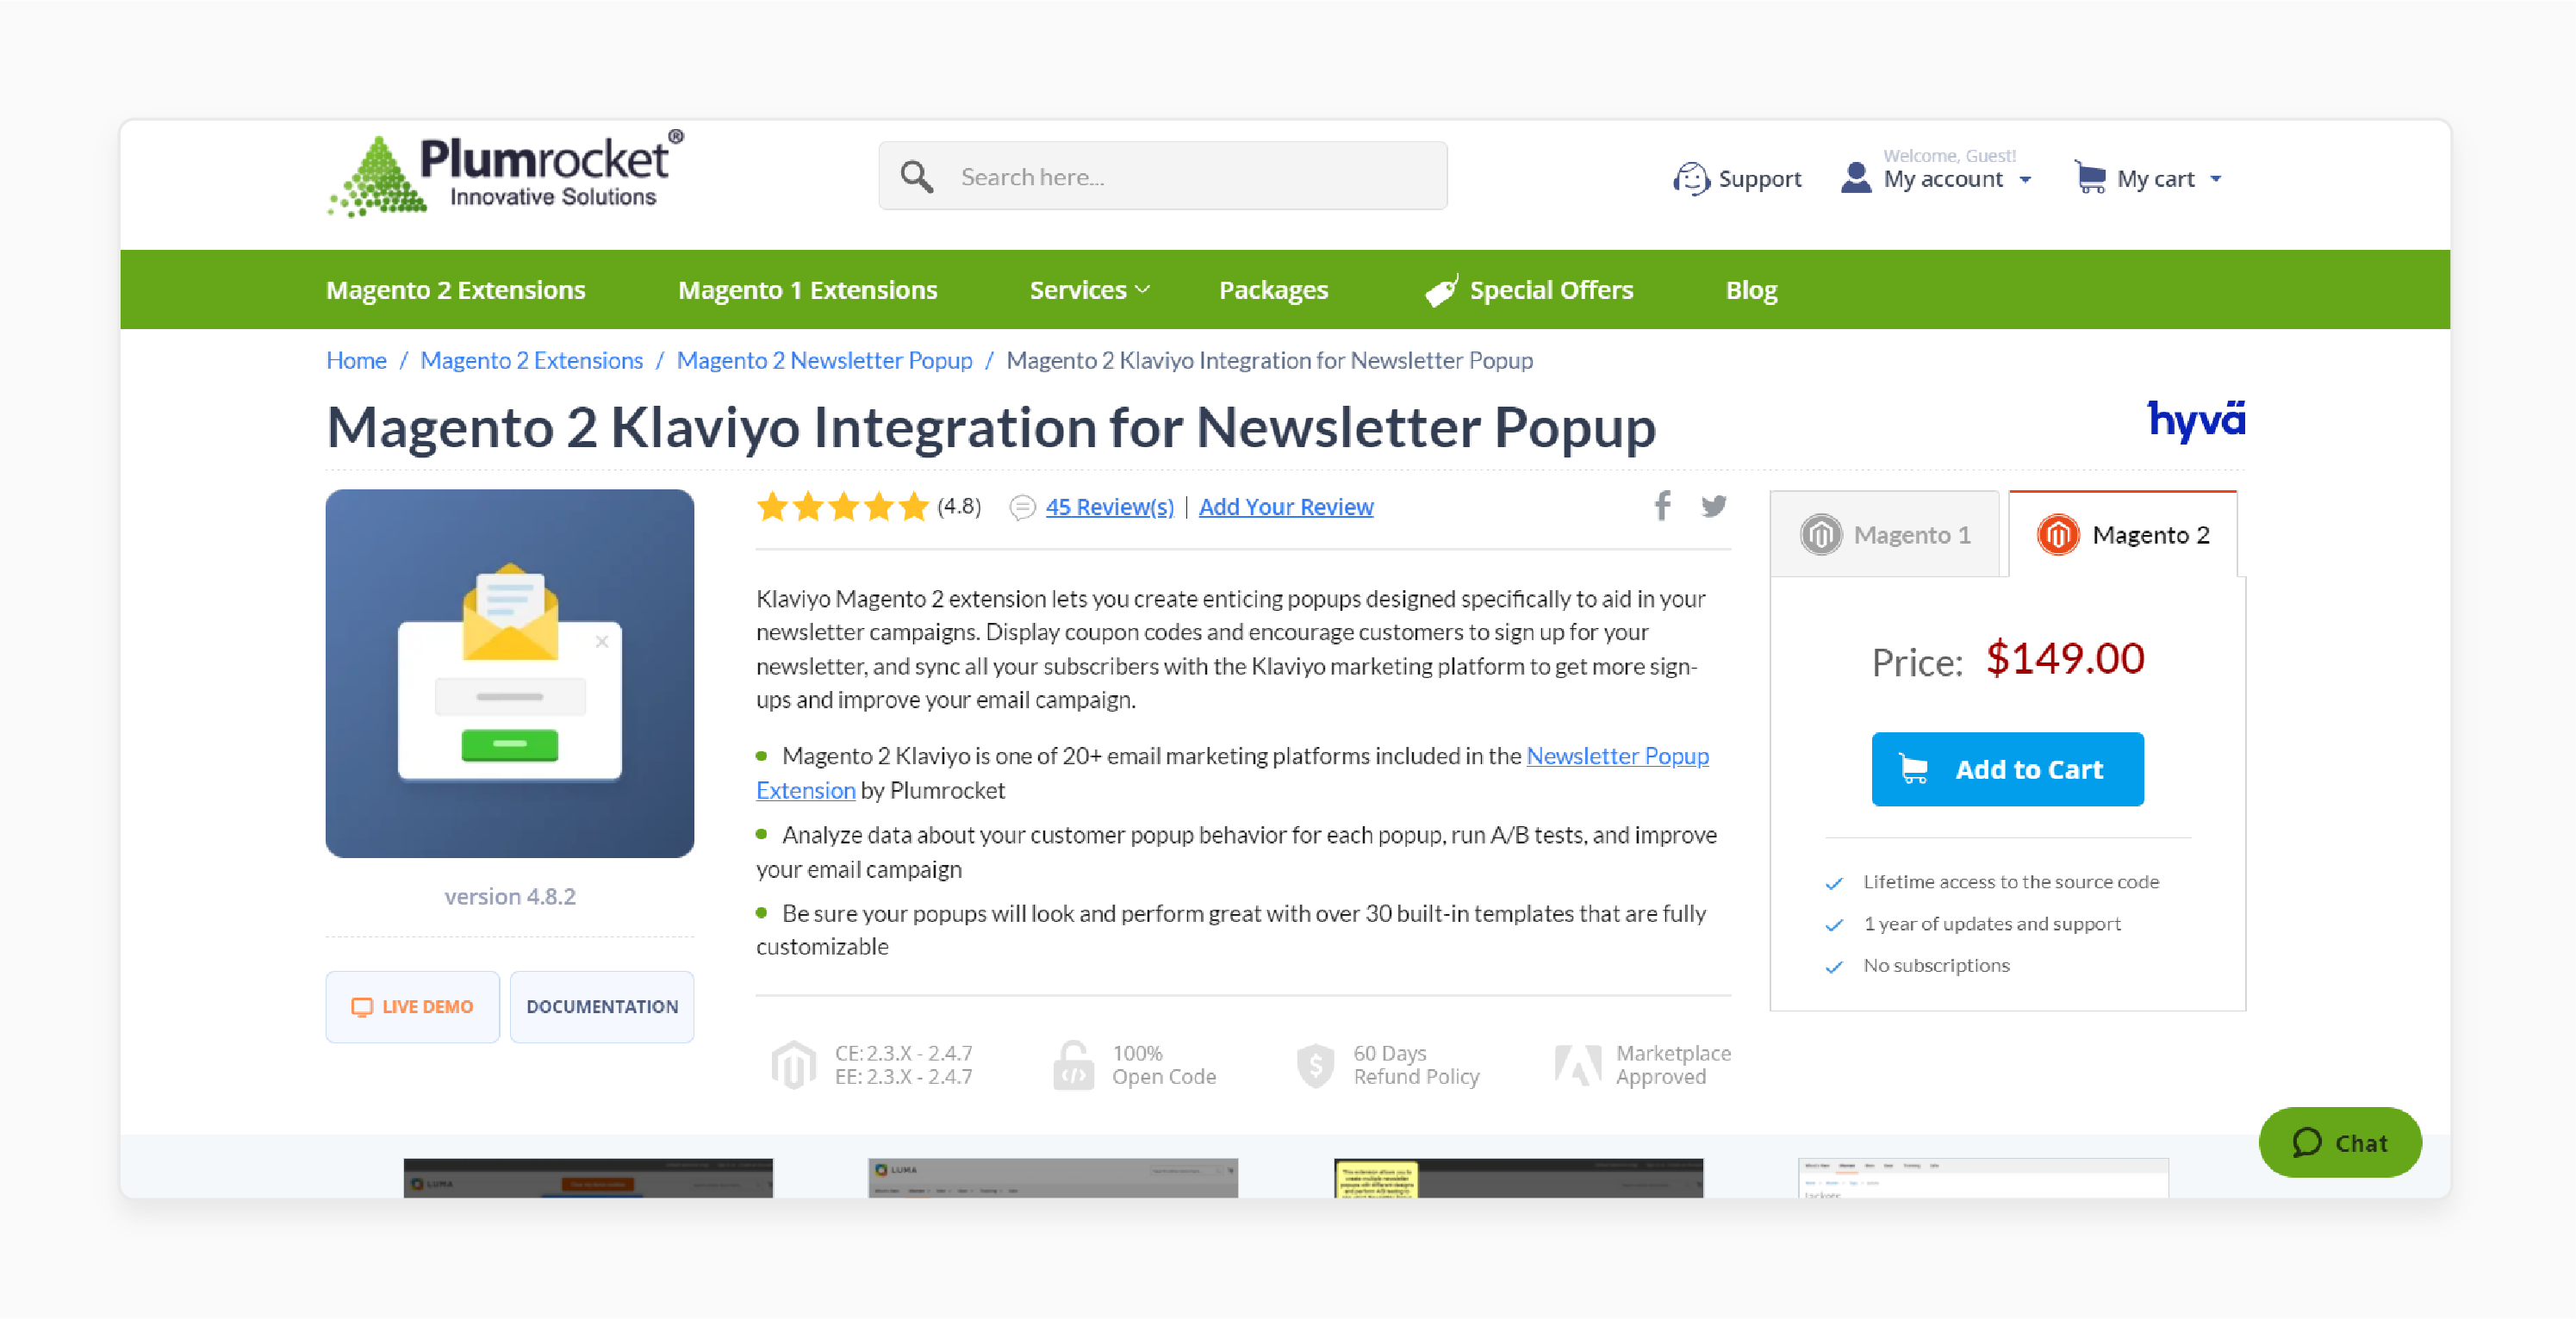Open Magento 2 Extensions menu

[x=456, y=290]
